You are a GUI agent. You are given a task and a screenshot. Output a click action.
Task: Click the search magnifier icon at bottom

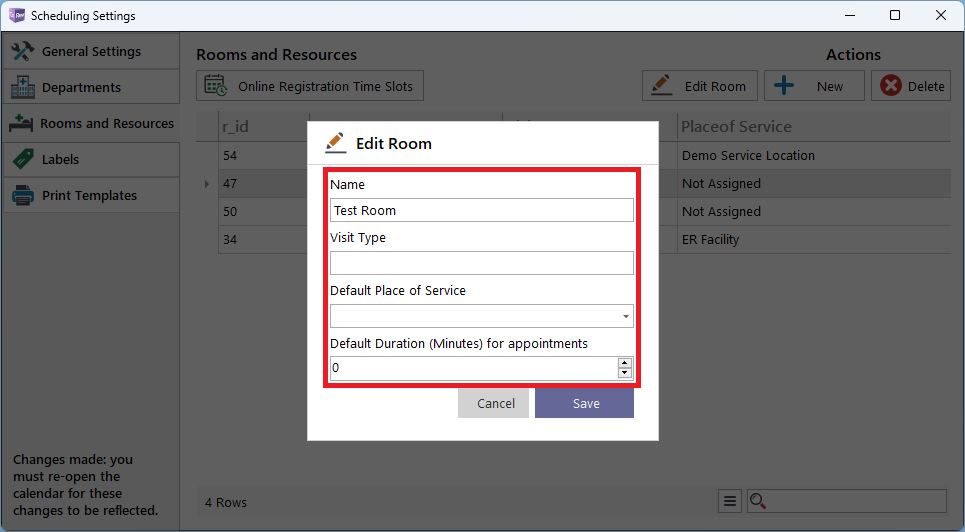pyautogui.click(x=758, y=501)
